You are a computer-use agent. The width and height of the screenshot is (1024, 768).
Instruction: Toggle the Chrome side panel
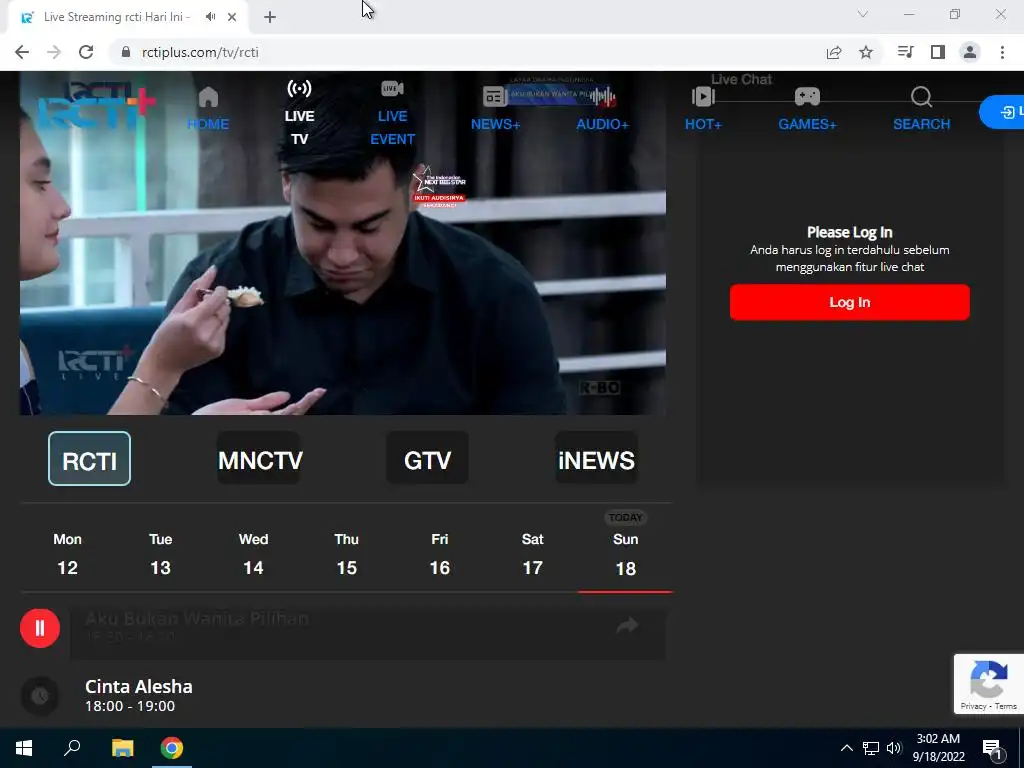938,52
